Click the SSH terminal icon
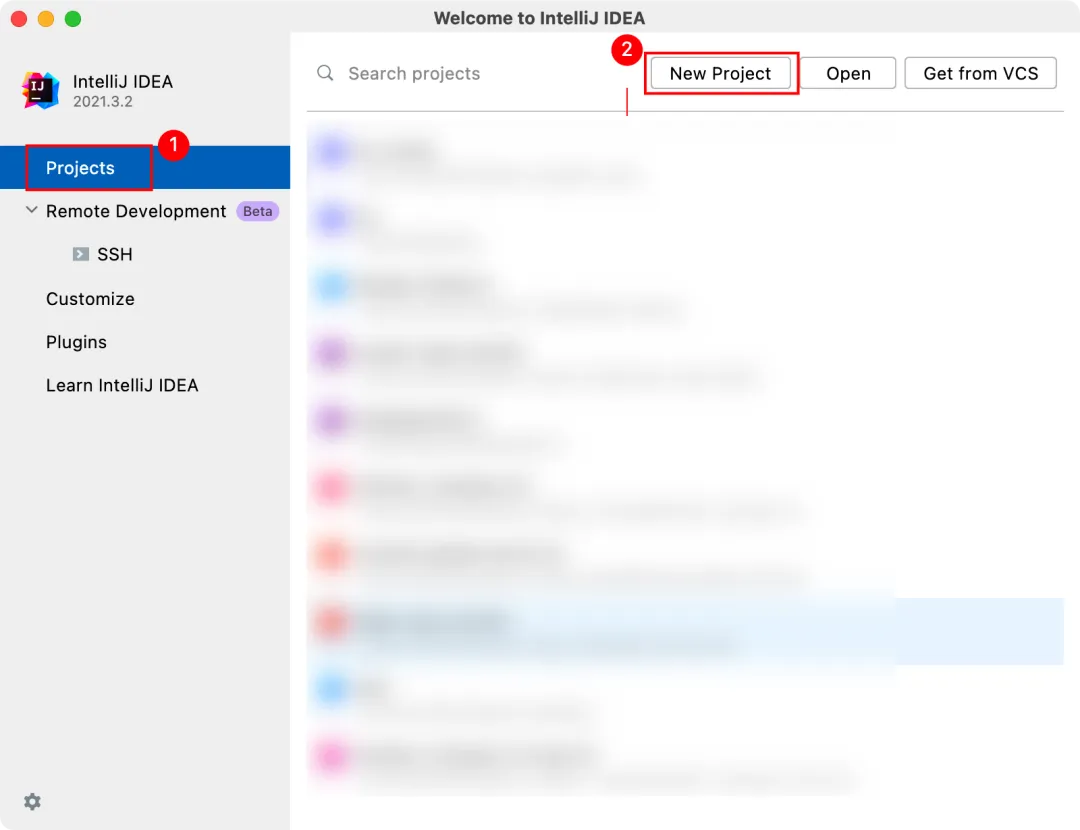Image resolution: width=1080 pixels, height=830 pixels. click(x=81, y=254)
